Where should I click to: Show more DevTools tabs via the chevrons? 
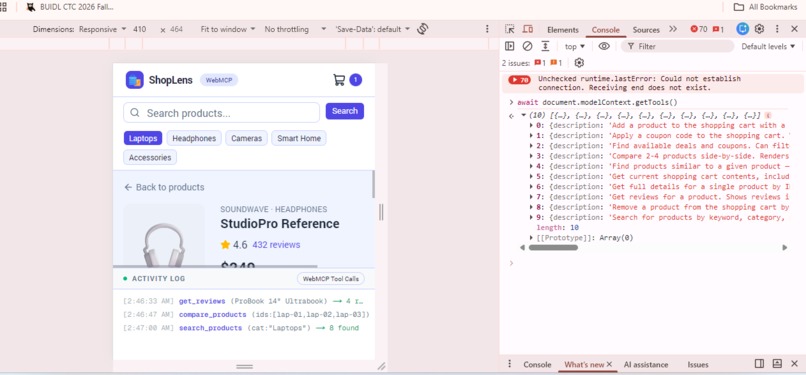point(673,29)
